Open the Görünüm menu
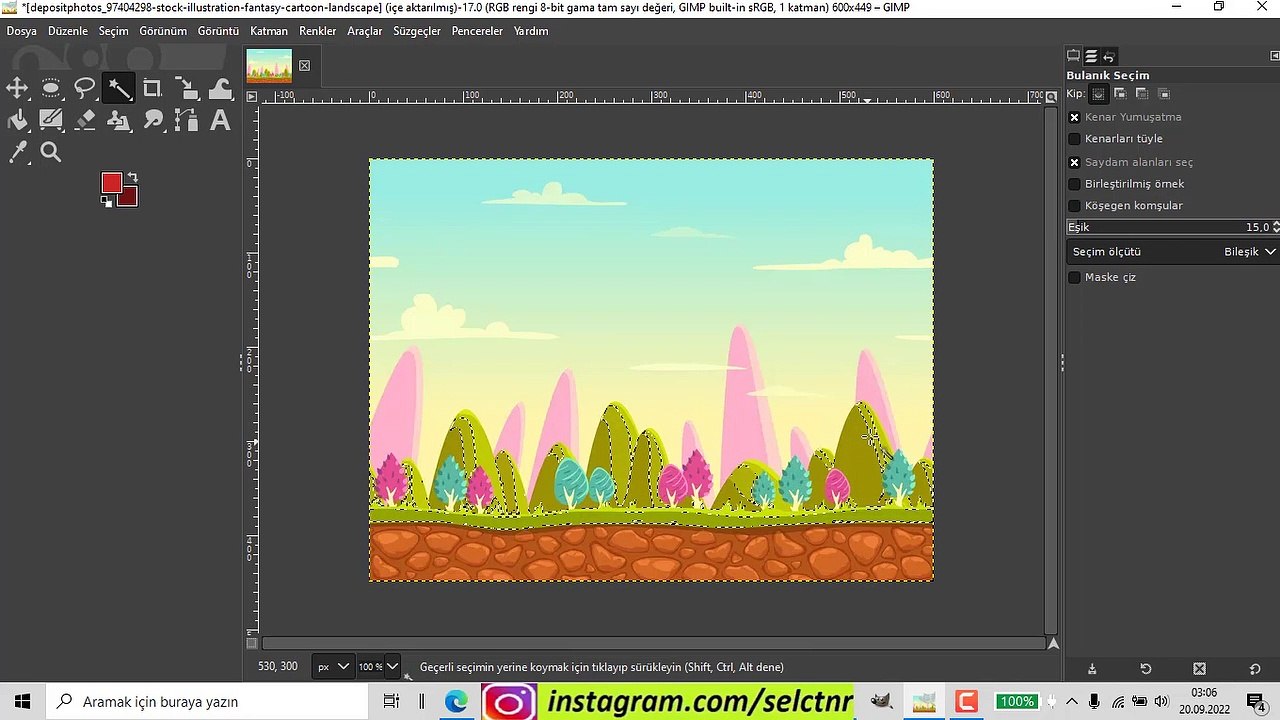Viewport: 1280px width, 720px height. pyautogui.click(x=163, y=31)
